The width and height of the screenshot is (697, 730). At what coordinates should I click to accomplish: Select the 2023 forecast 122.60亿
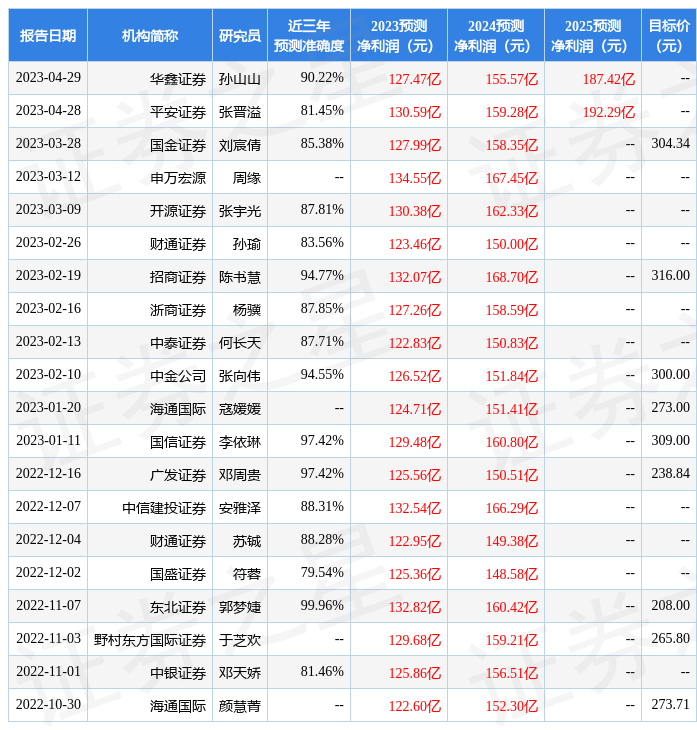[415, 707]
